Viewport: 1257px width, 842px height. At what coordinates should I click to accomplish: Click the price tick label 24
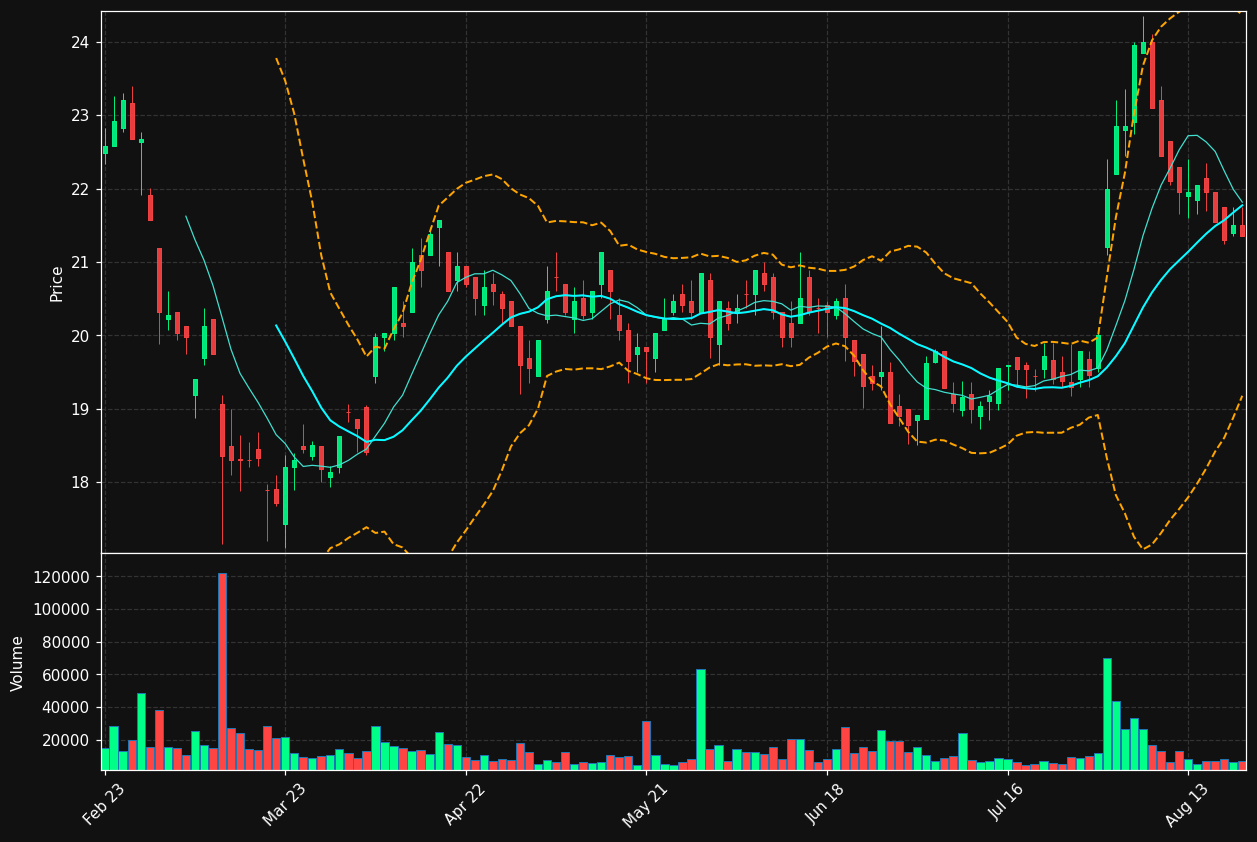(x=80, y=42)
